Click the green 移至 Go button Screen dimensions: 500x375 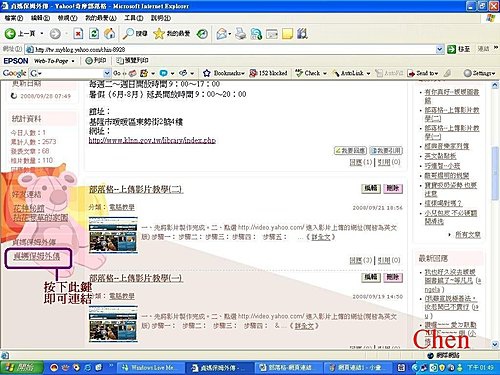pyautogui.click(x=459, y=49)
